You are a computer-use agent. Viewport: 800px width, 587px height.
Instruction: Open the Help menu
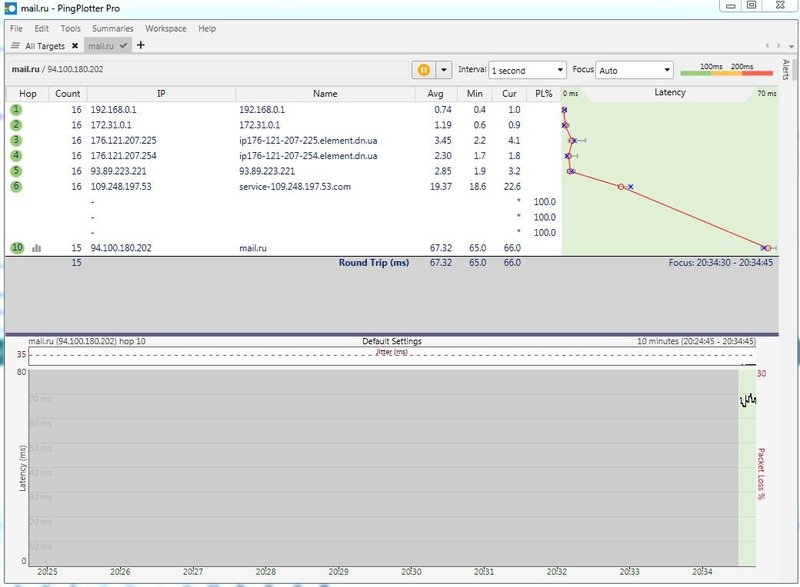[207, 29]
